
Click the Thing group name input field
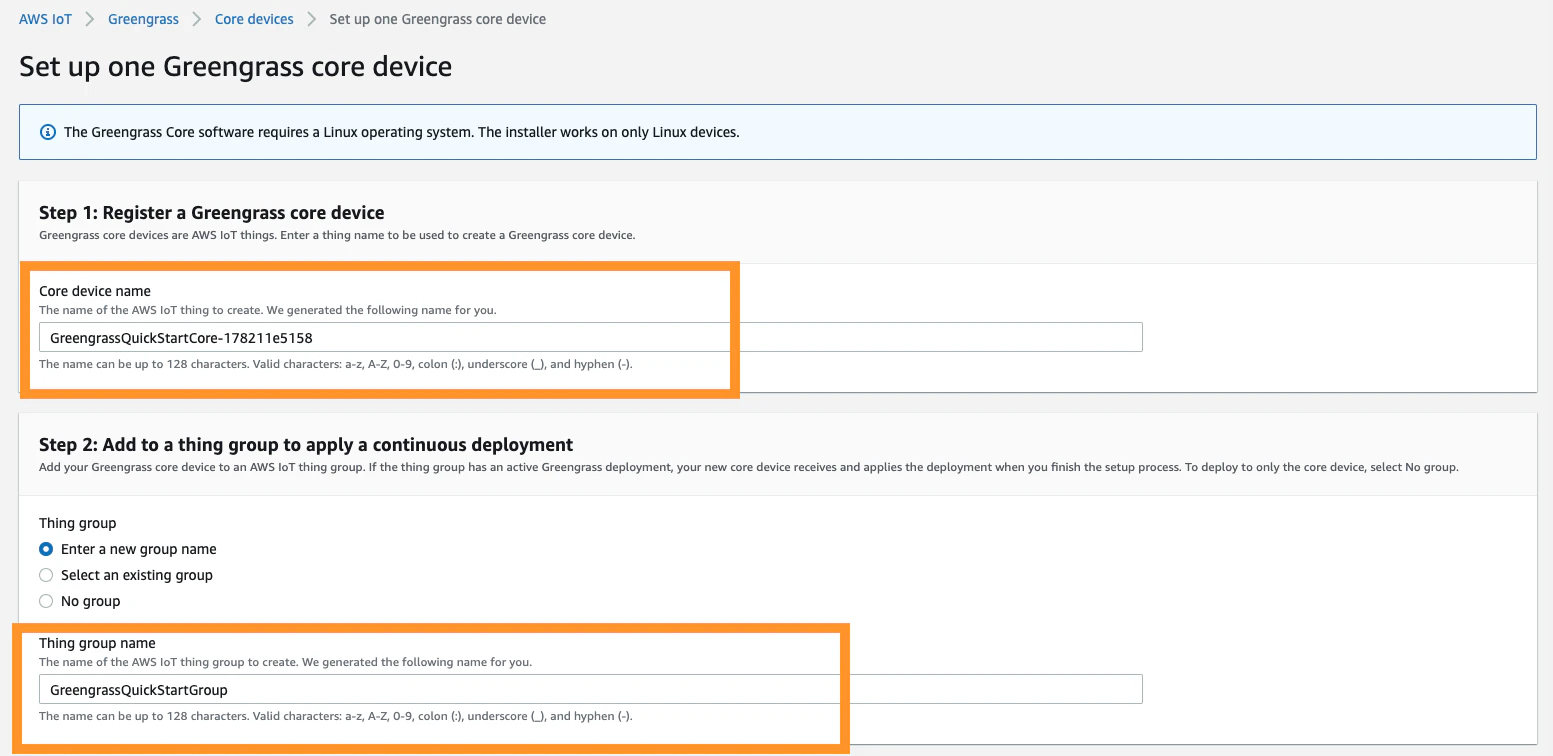tap(590, 689)
